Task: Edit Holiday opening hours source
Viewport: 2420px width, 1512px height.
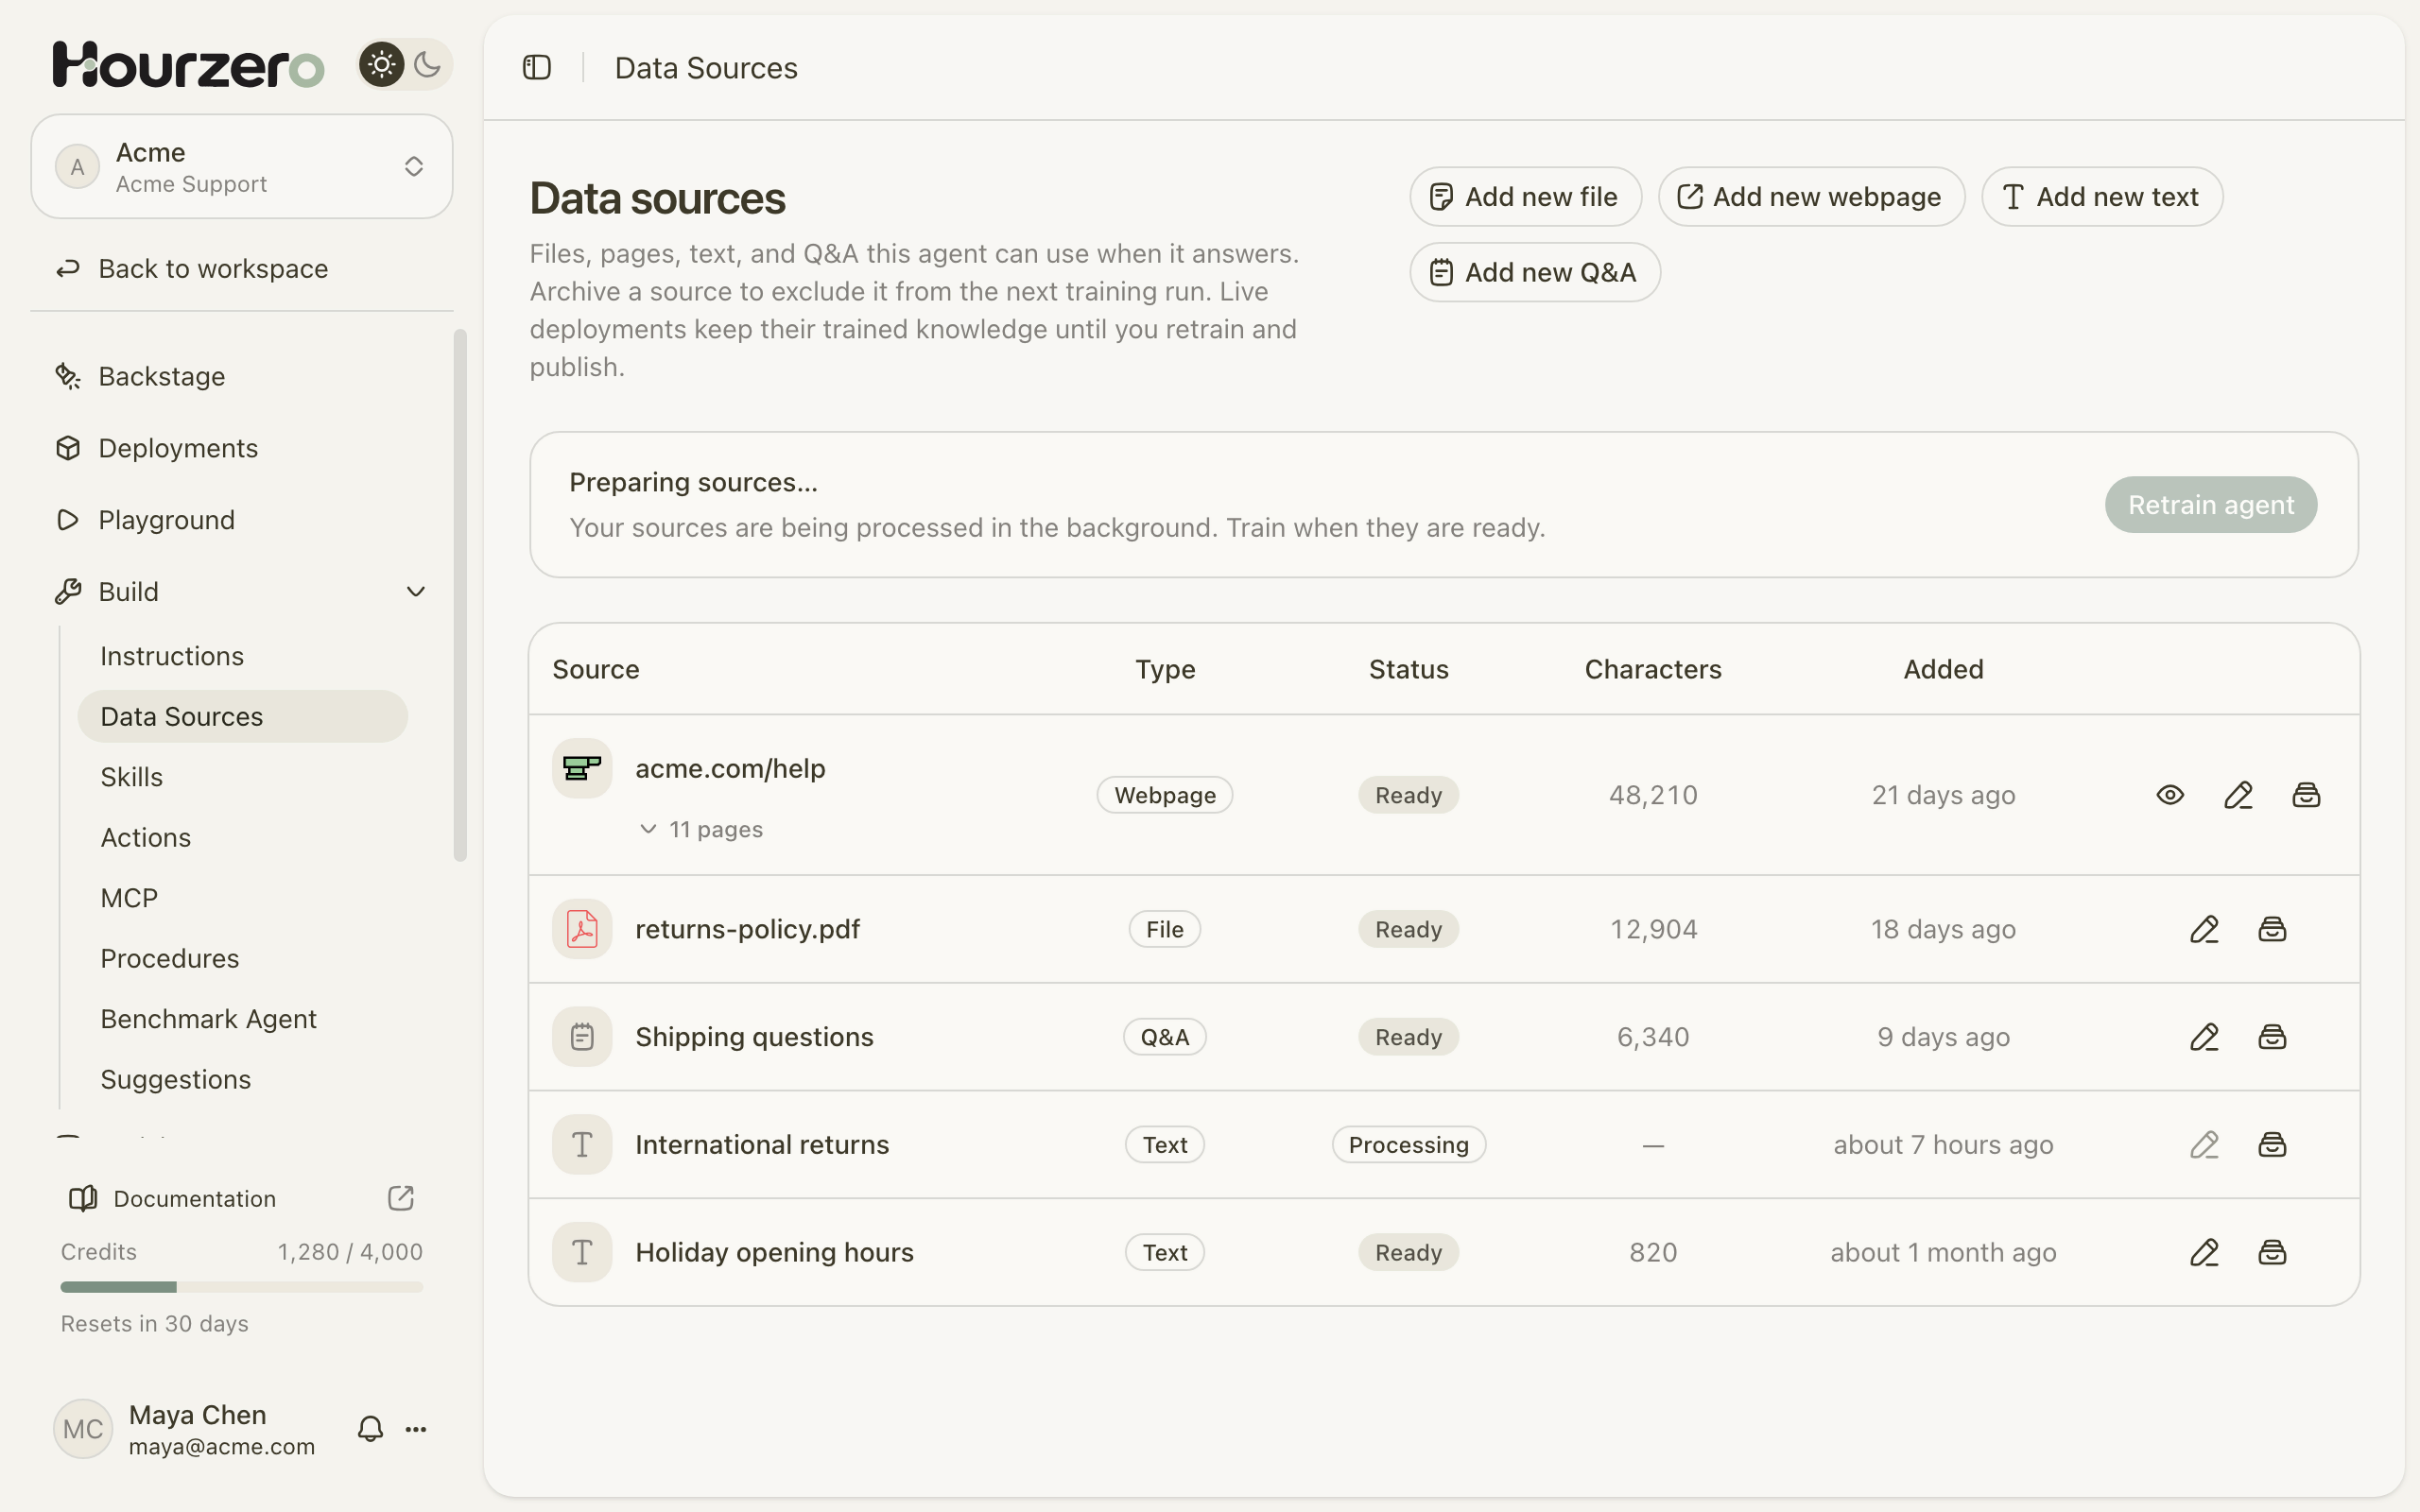Action: click(2204, 1252)
